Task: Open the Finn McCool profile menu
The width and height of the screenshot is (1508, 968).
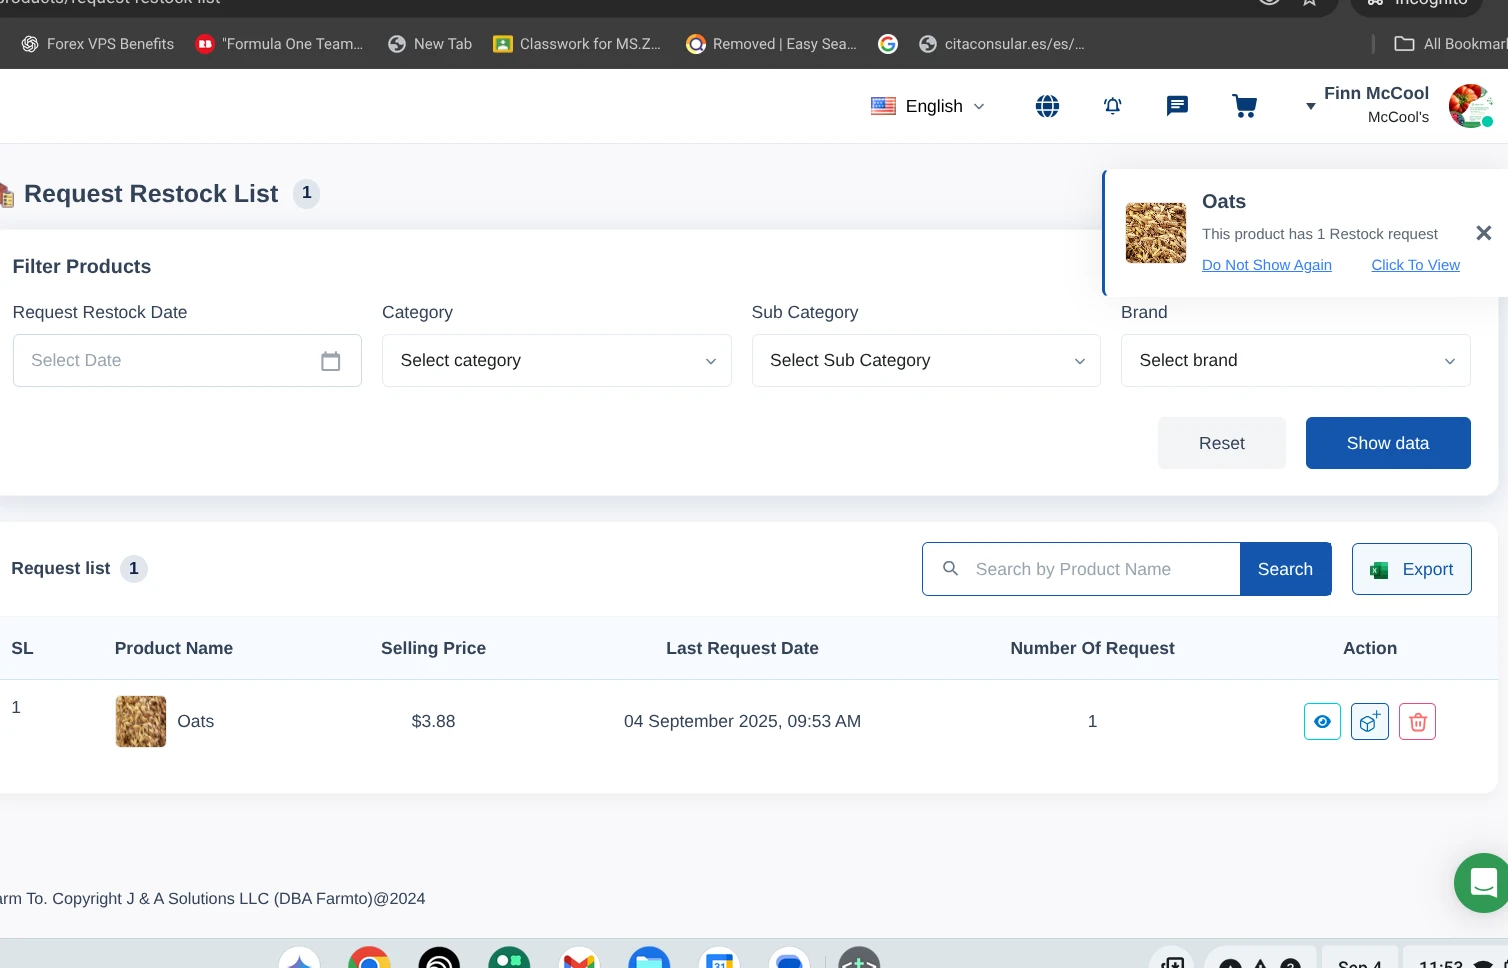Action: pyautogui.click(x=1376, y=105)
